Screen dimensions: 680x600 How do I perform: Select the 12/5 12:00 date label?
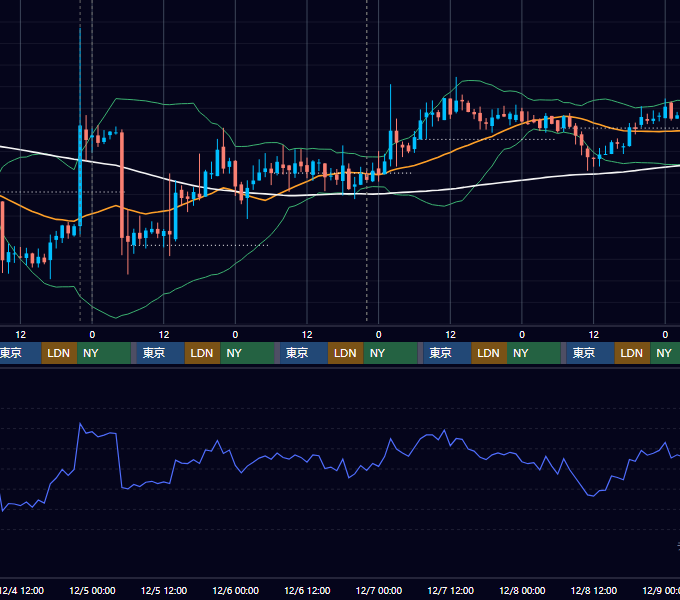tap(164, 590)
